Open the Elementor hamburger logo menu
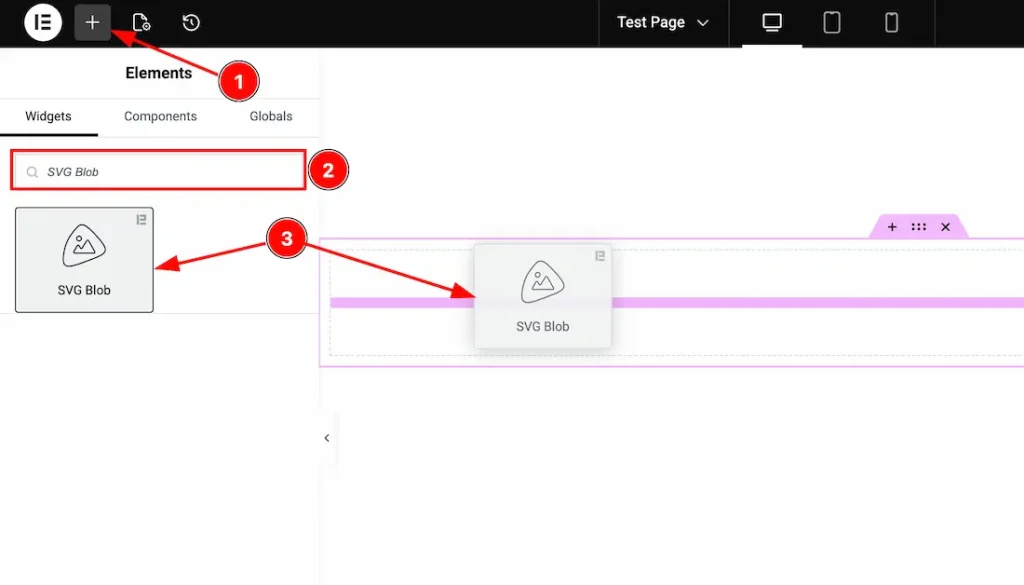Screen dimensions: 1024x585 coord(42,22)
